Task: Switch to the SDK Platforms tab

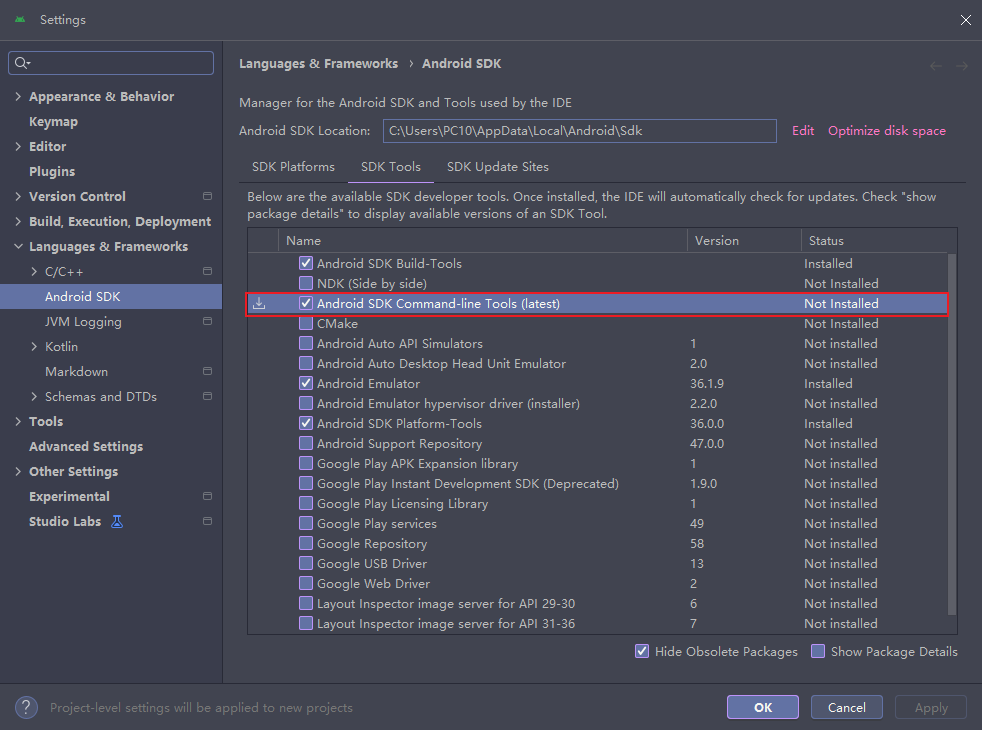Action: point(292,167)
